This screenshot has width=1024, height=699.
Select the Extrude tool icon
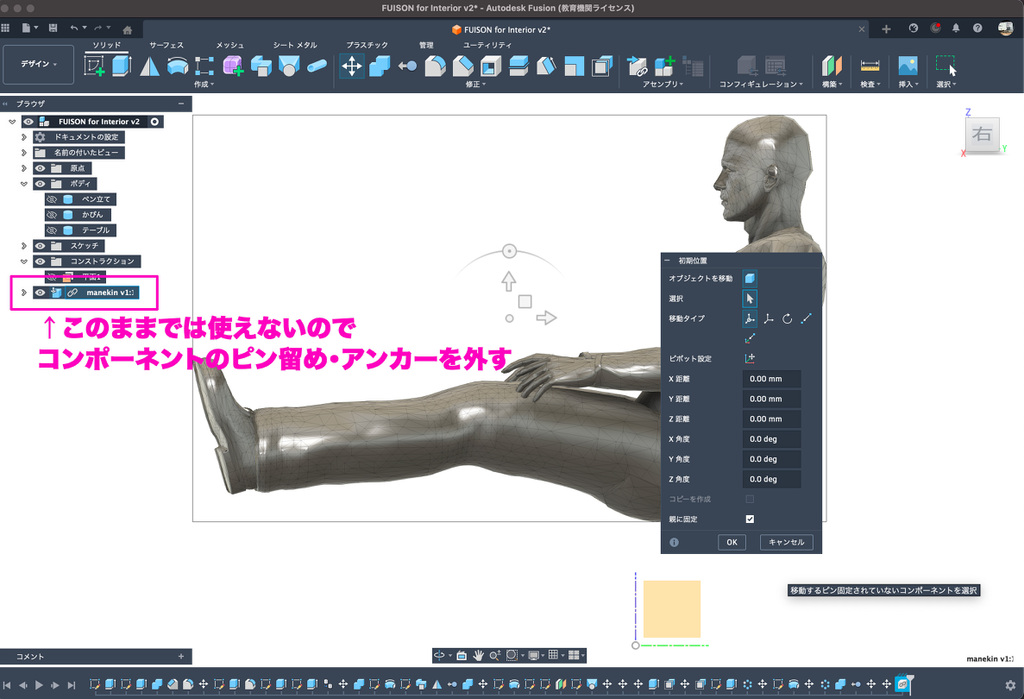click(121, 66)
